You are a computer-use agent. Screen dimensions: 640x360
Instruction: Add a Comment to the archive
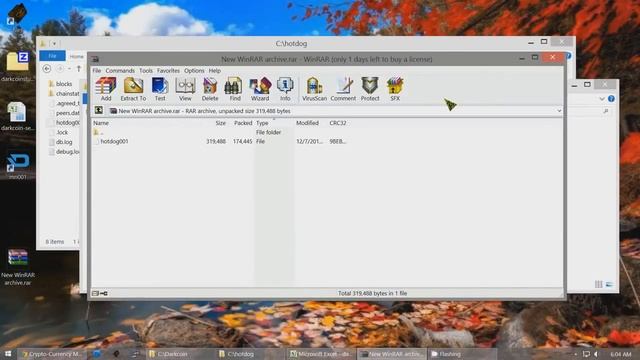click(343, 89)
